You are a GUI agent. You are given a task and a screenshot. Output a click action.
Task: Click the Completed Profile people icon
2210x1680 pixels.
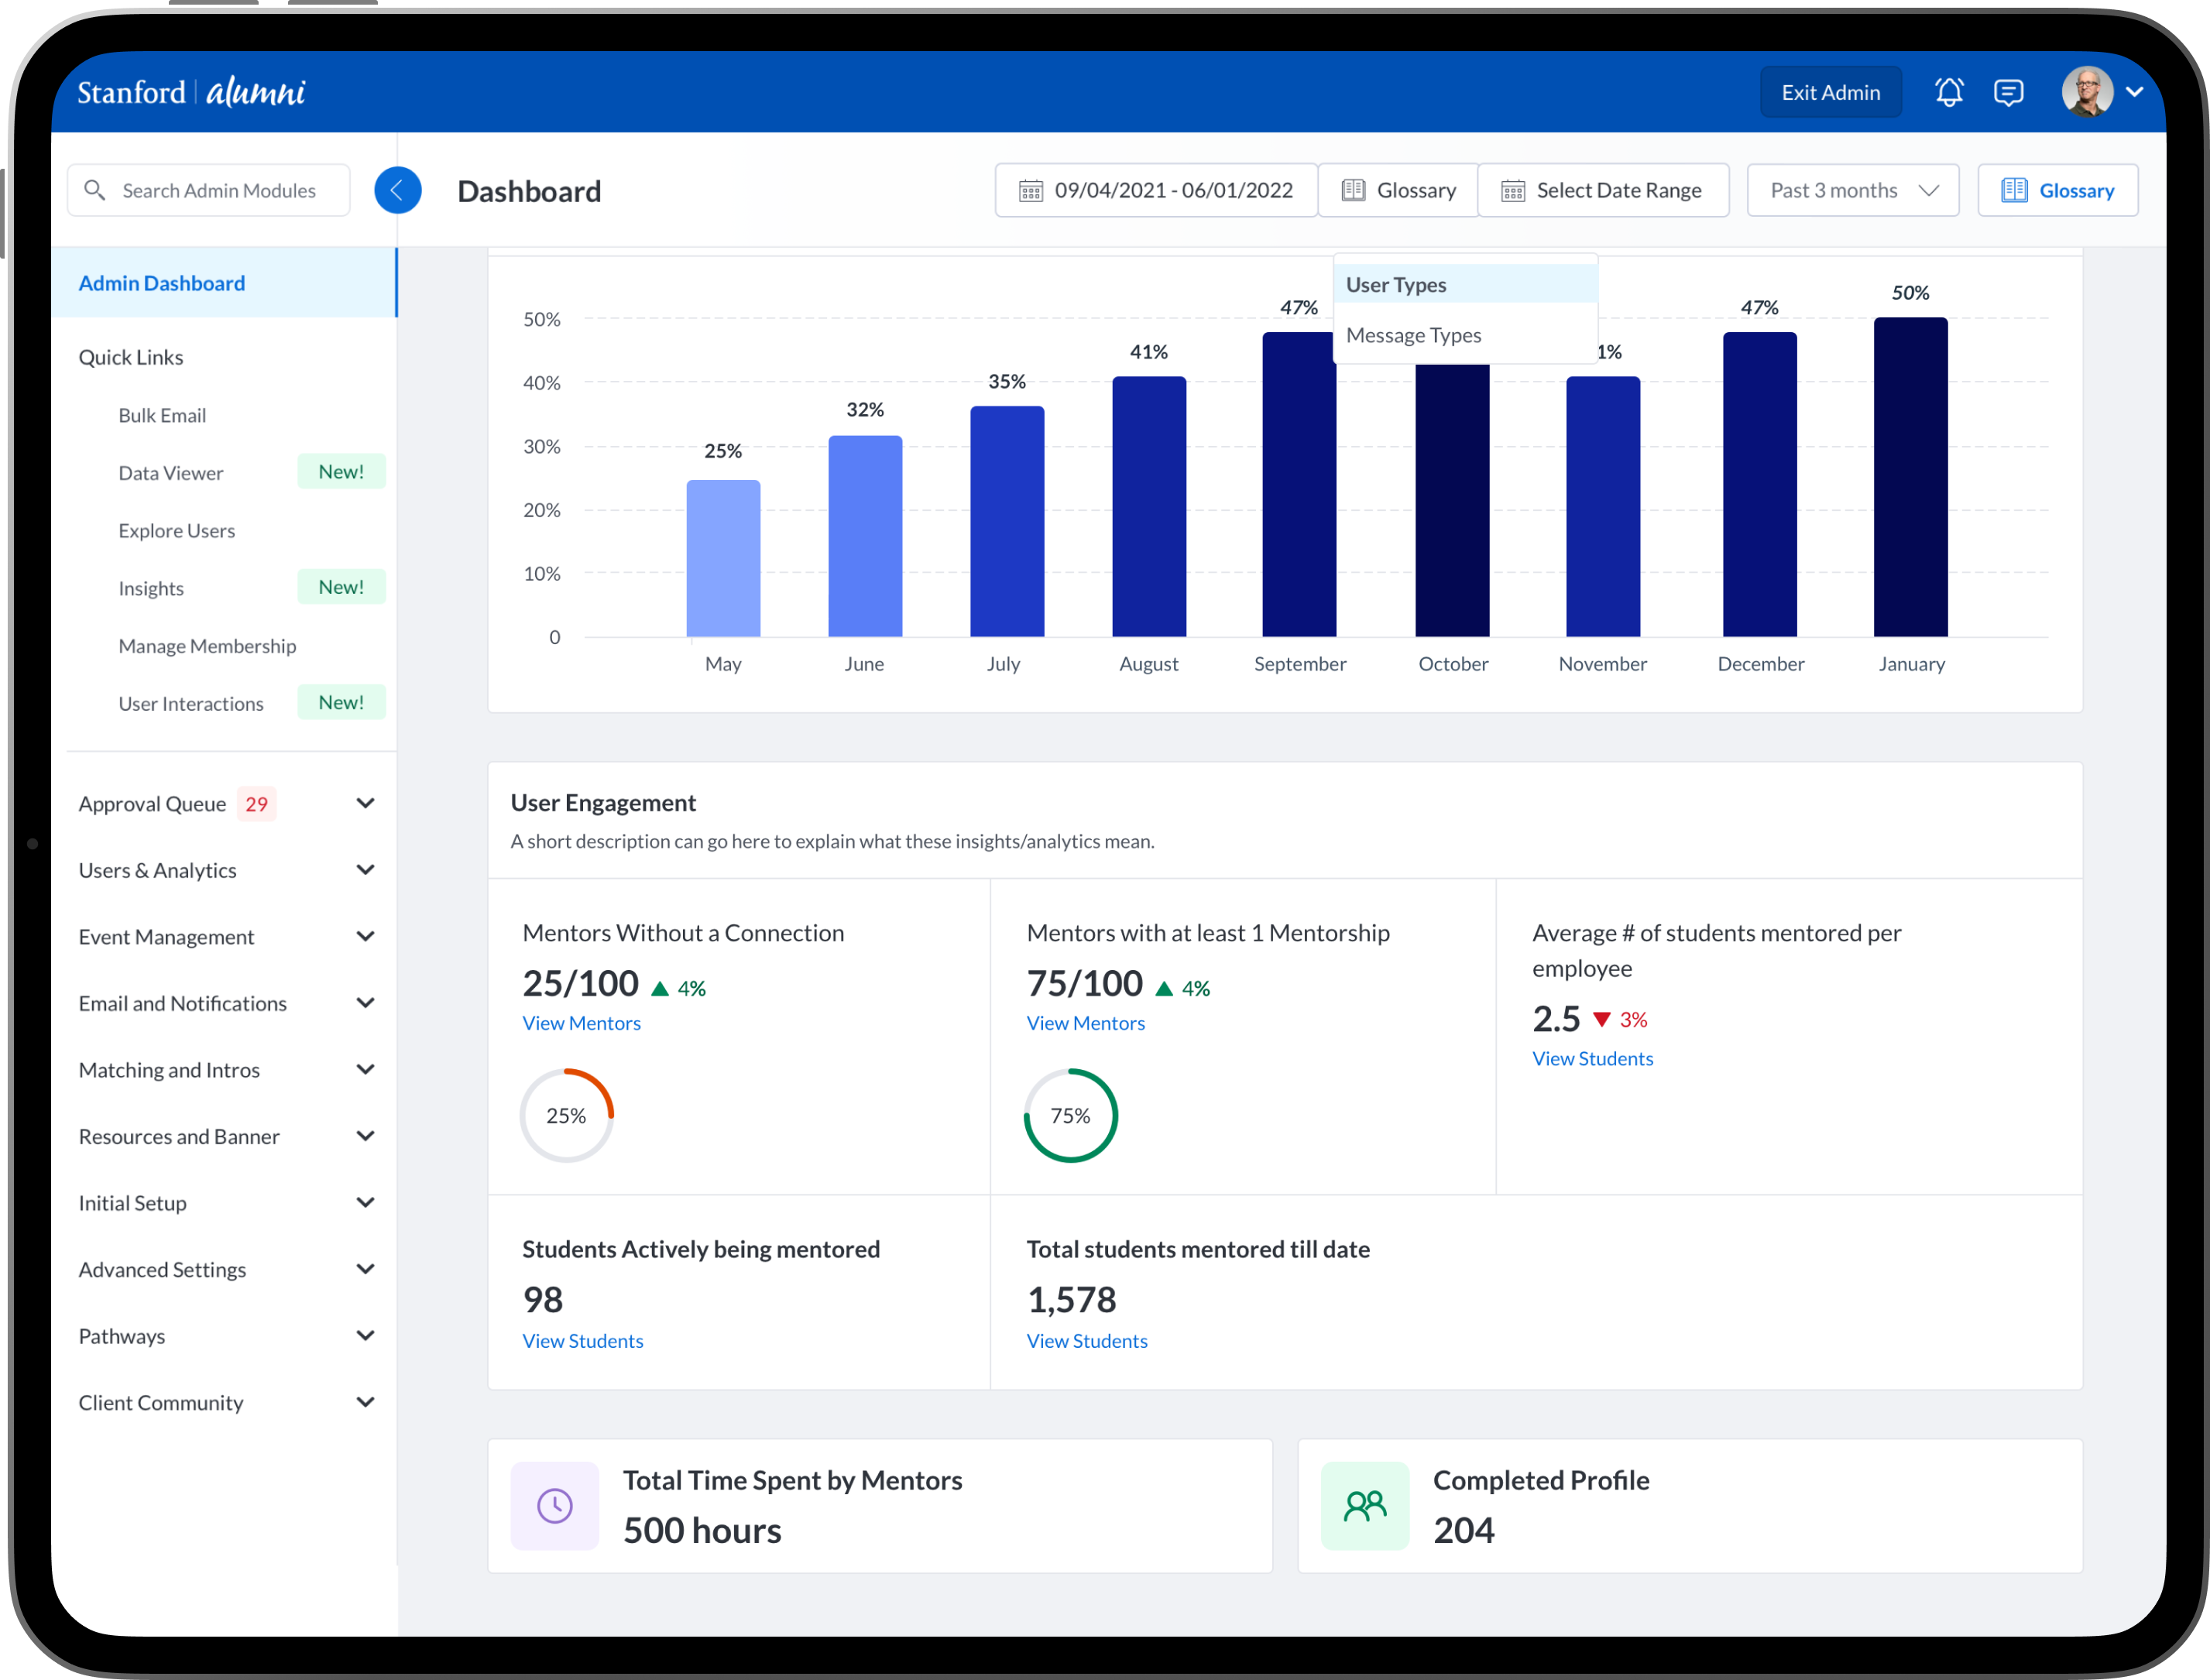(1364, 1505)
